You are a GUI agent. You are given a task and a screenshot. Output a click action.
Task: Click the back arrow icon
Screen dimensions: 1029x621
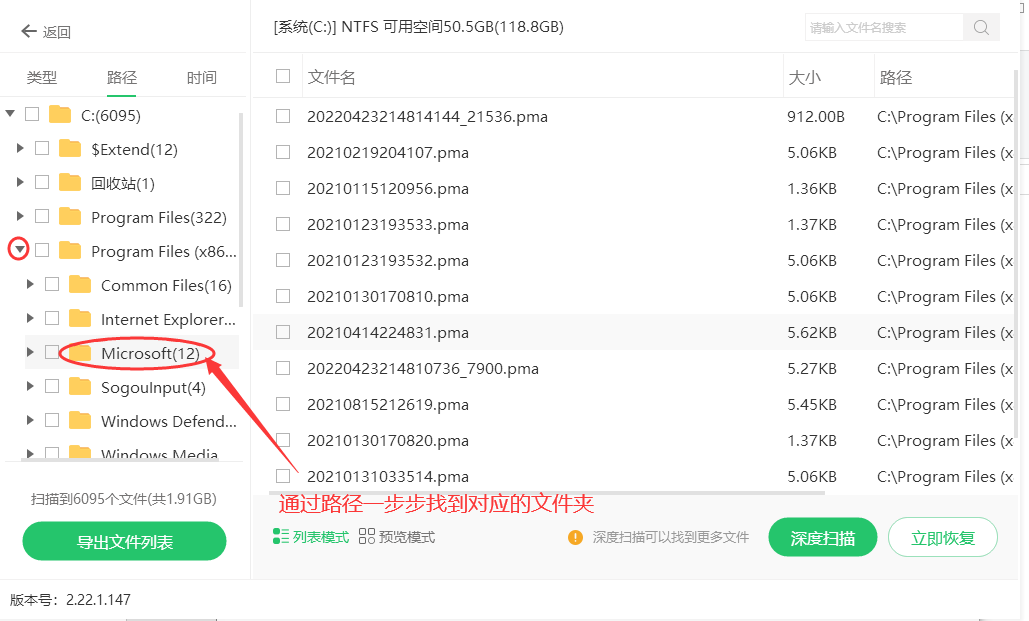28,32
